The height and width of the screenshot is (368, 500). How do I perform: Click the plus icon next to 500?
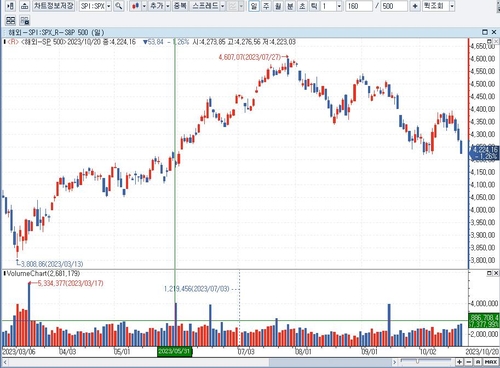click(415, 6)
